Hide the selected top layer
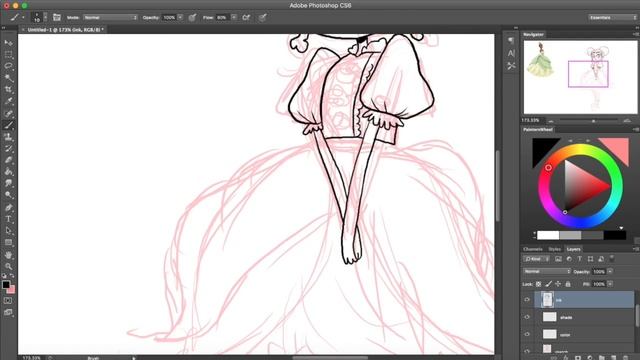The width and height of the screenshot is (640, 360). [527, 300]
